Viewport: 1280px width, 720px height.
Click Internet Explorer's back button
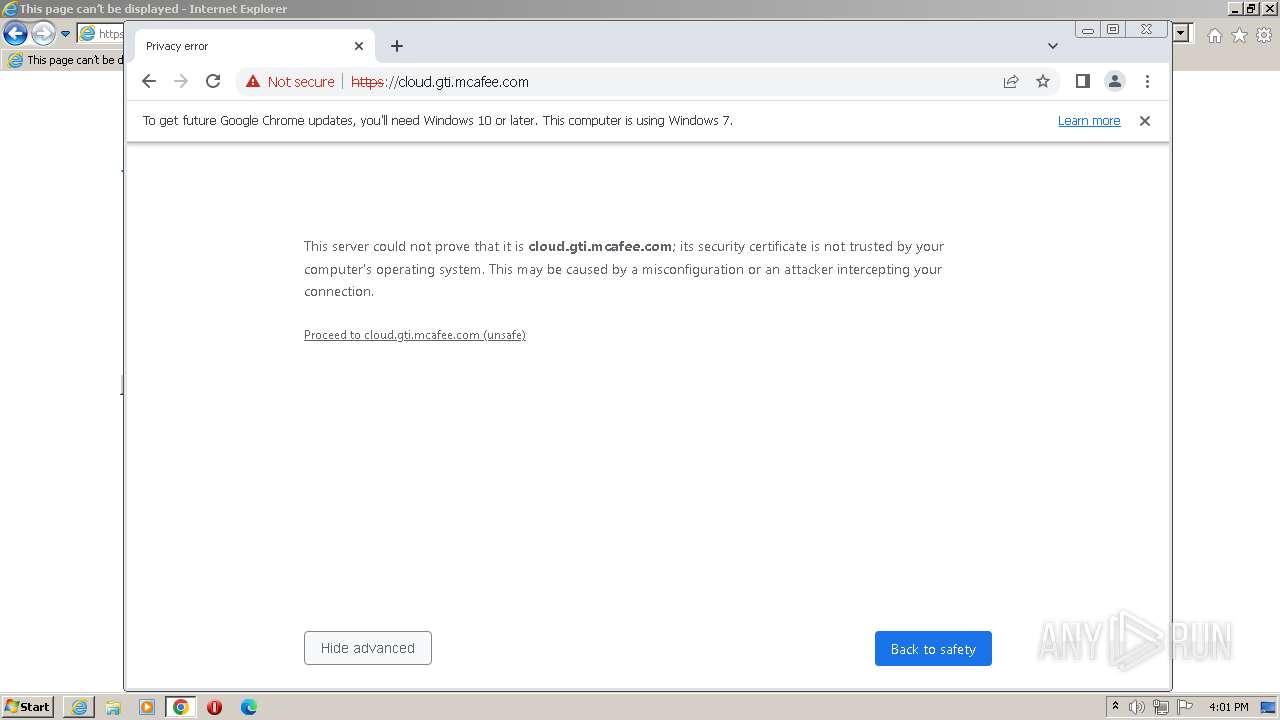[15, 33]
